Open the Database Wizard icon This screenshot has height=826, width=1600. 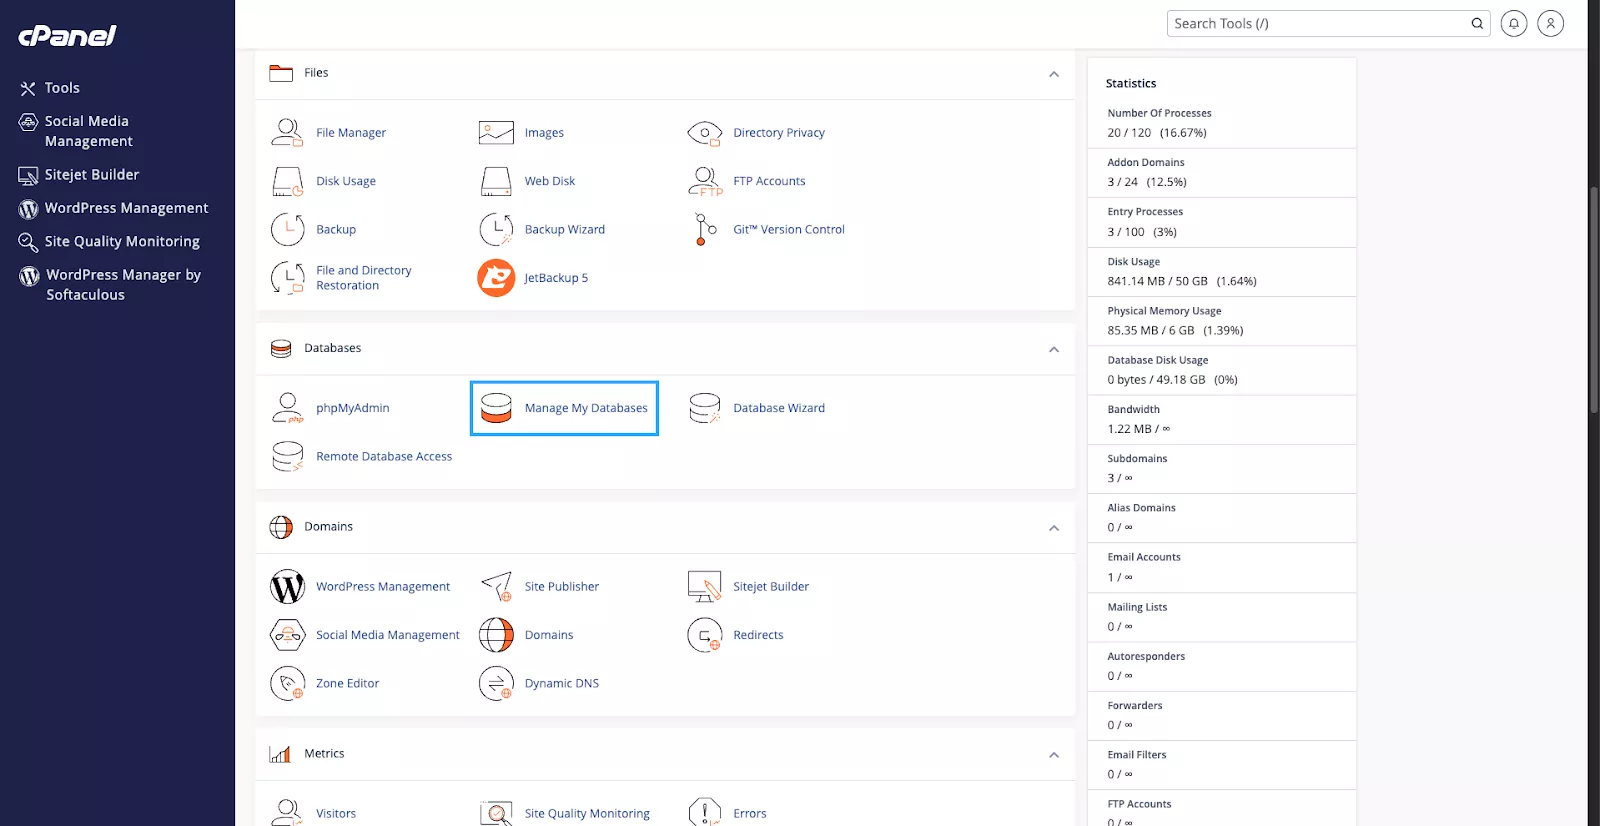tap(705, 408)
